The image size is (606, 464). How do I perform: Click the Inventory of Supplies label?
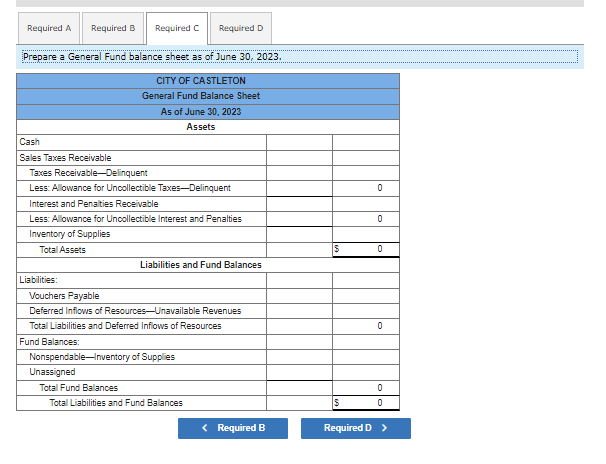pos(70,234)
